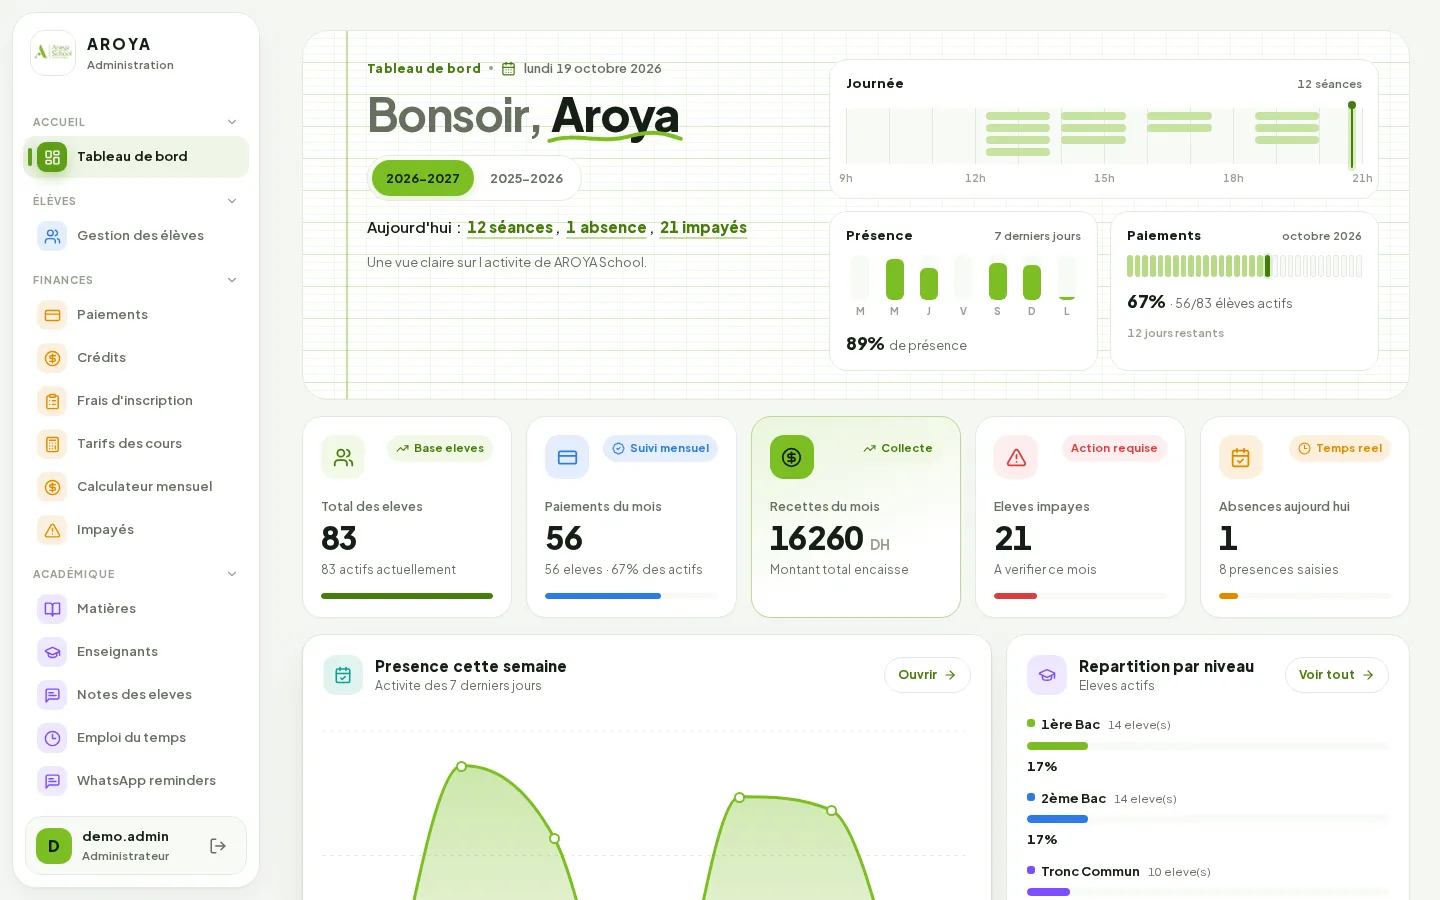Click Calculateur mensuel dollar icon
This screenshot has height=900, width=1440.
tap(53, 487)
